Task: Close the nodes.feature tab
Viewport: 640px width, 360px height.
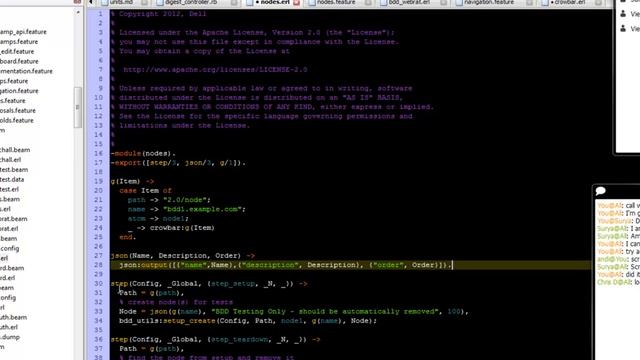Action: pyautogui.click(x=368, y=2)
